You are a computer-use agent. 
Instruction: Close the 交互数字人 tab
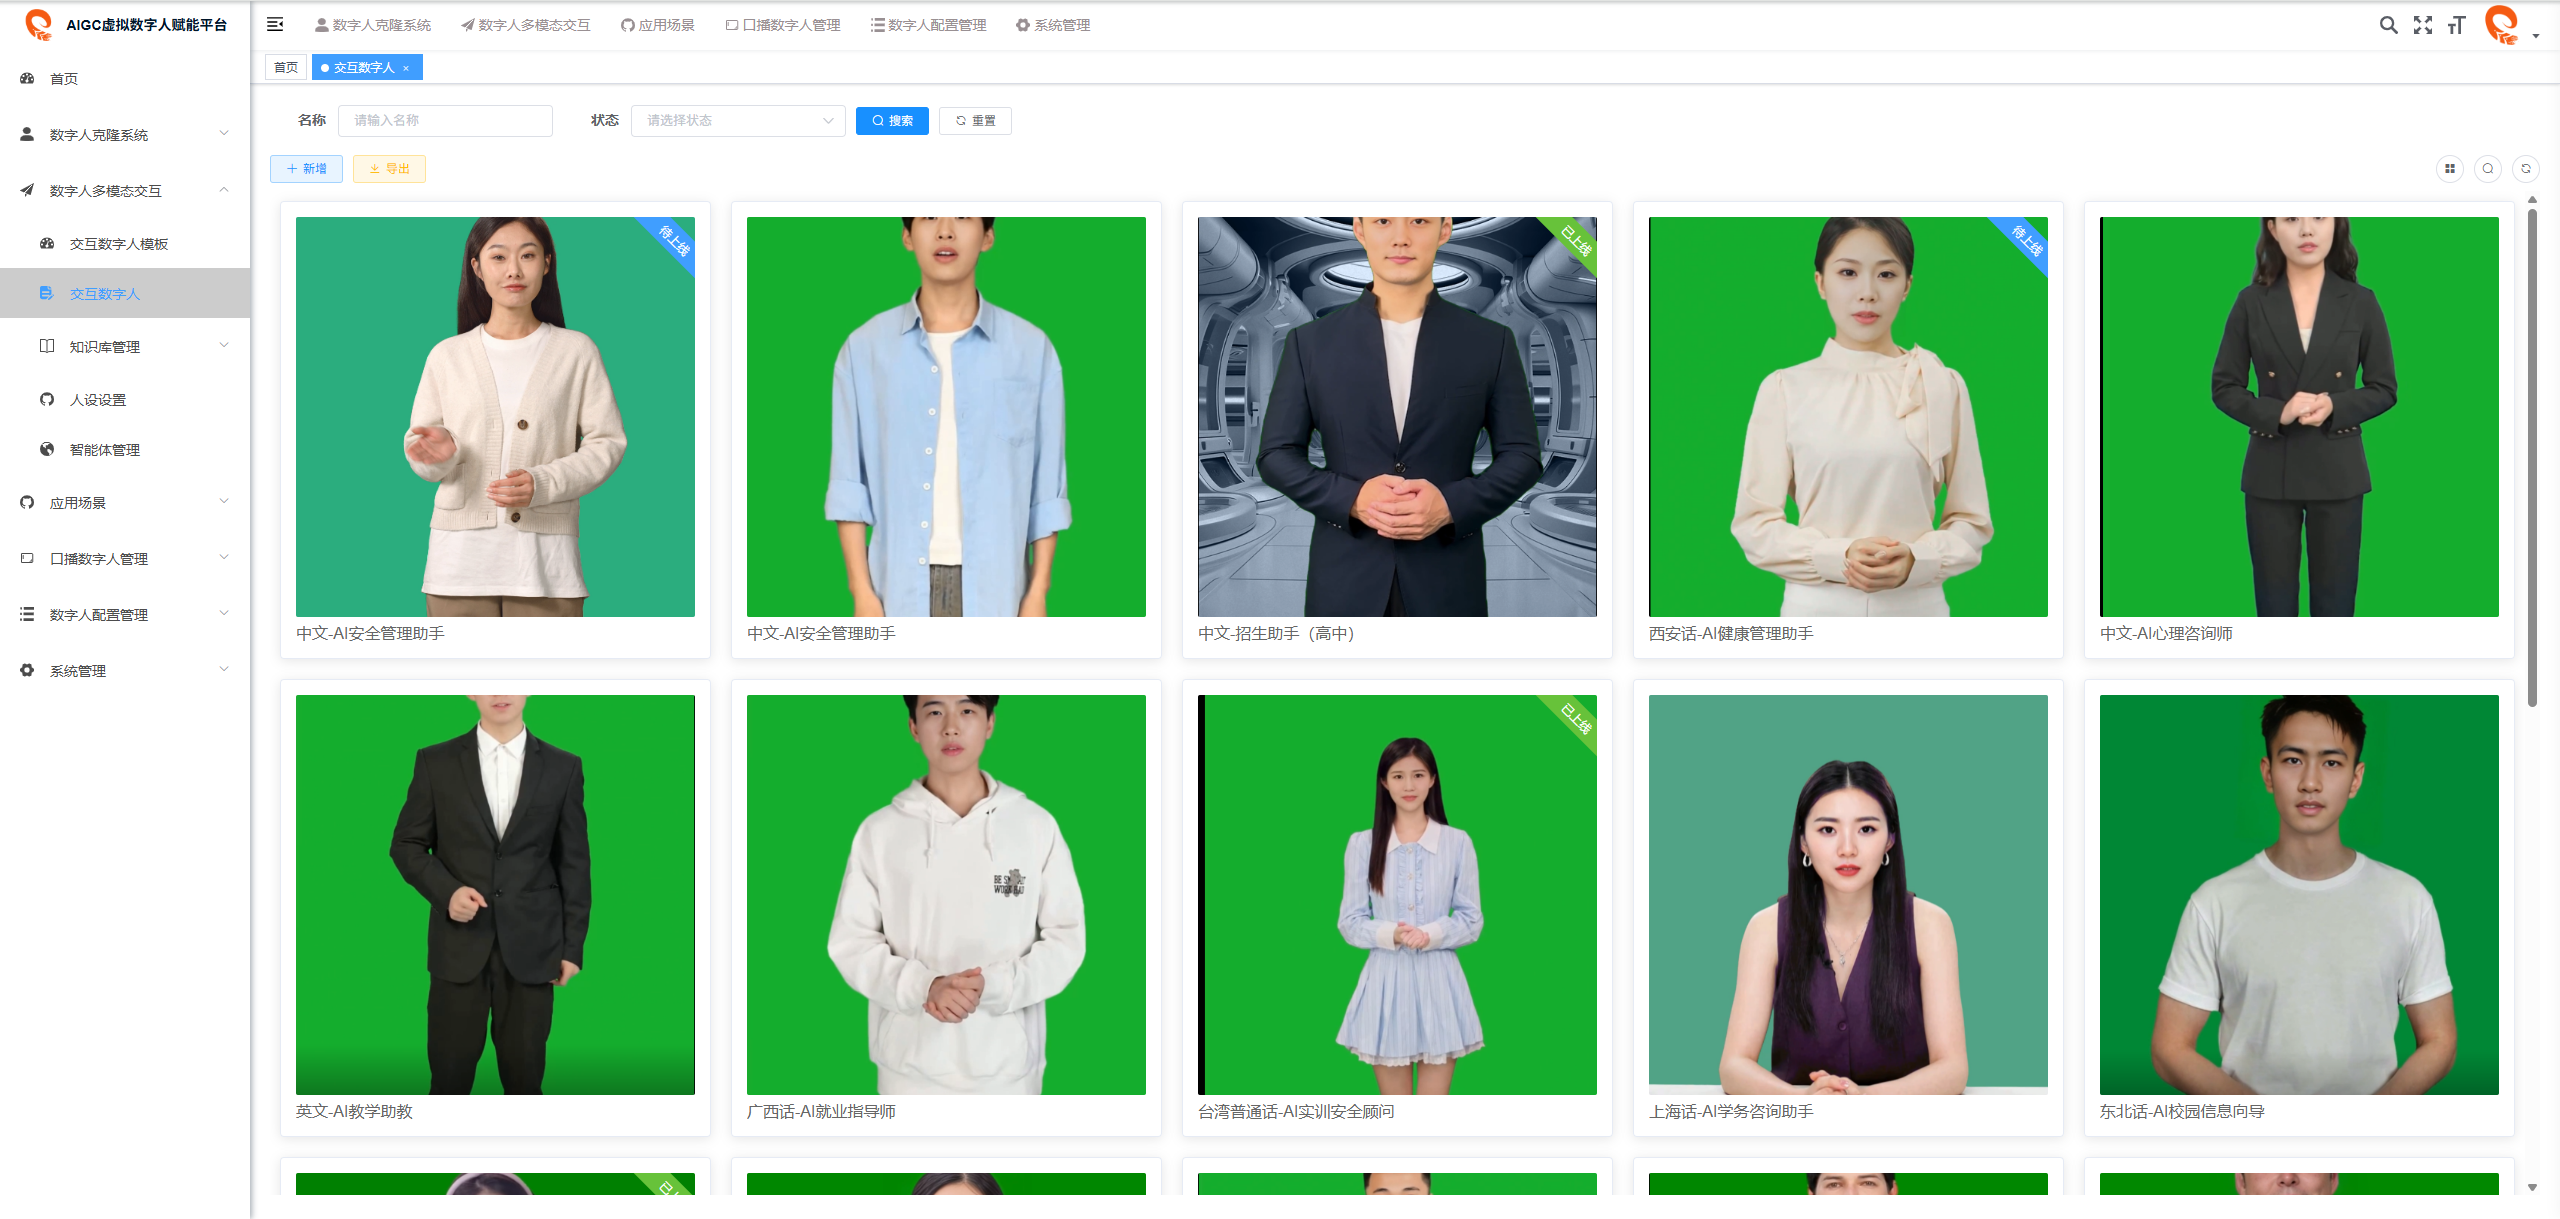tap(406, 68)
